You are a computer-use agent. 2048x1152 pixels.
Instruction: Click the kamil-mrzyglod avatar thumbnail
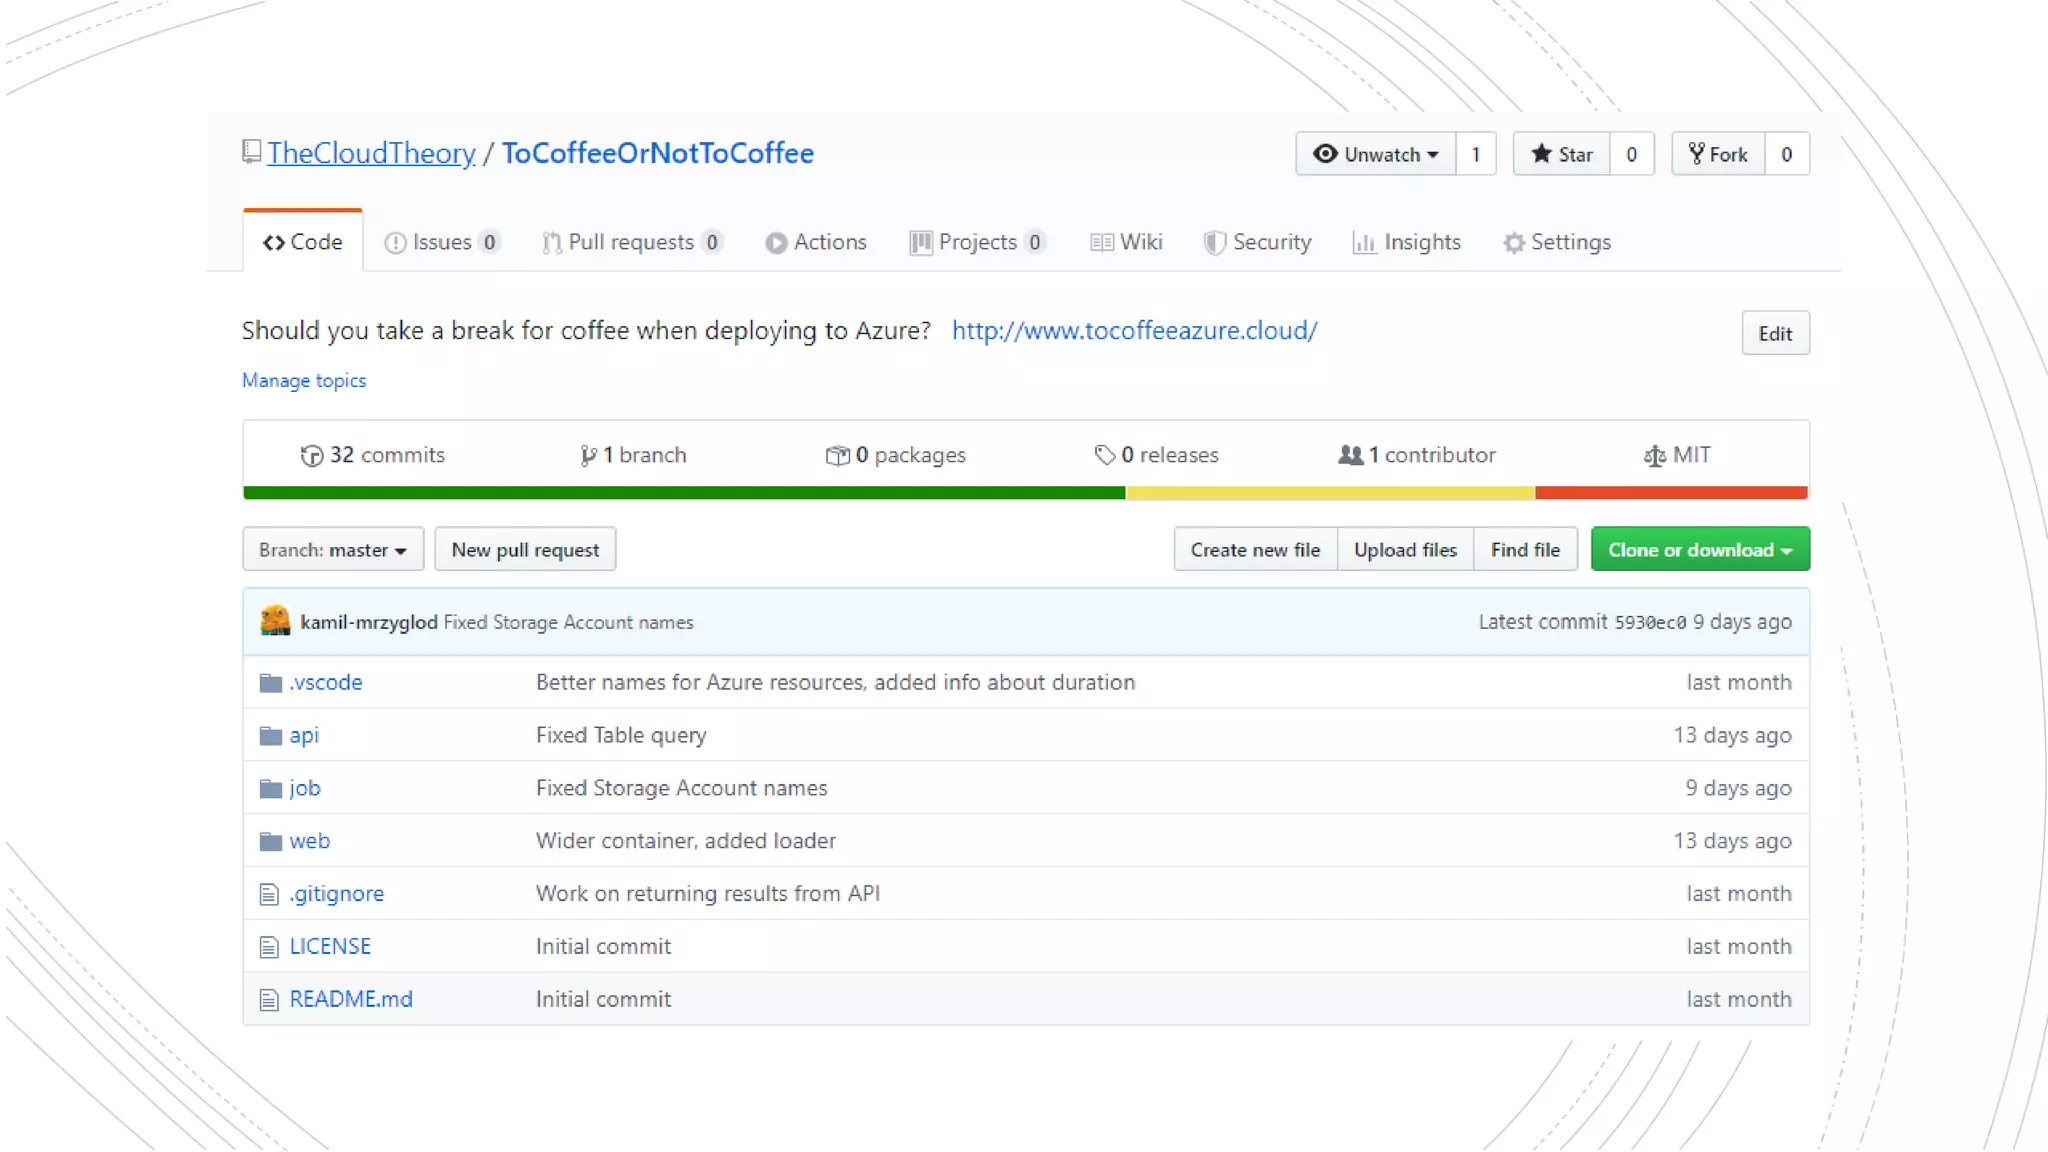click(275, 621)
